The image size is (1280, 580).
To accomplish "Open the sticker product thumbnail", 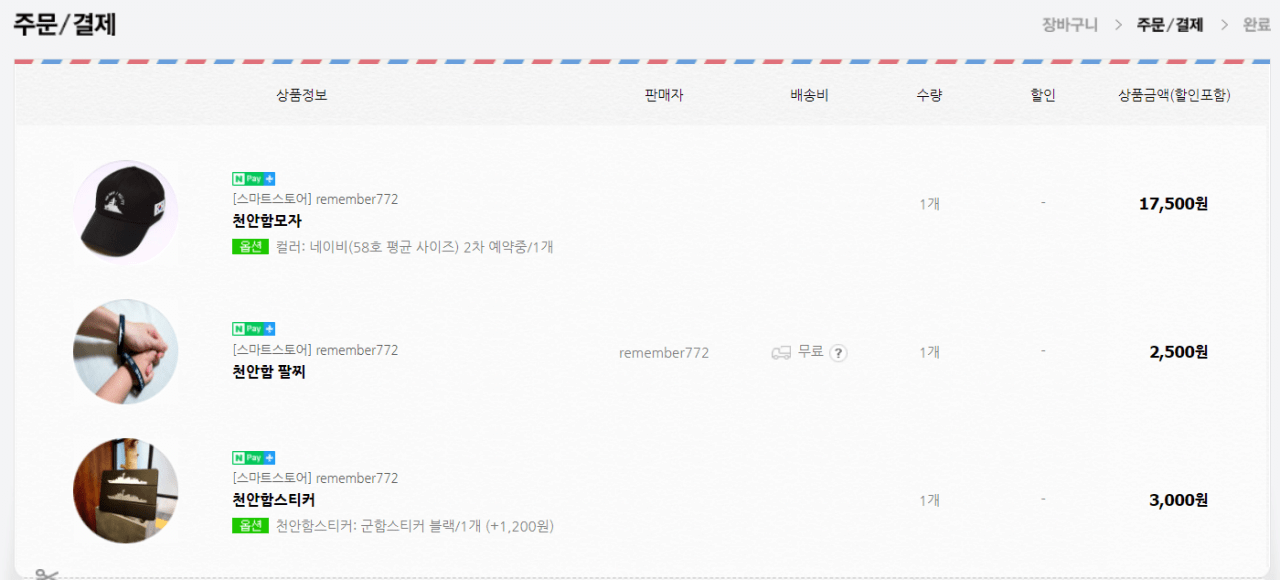I will click(x=126, y=490).
